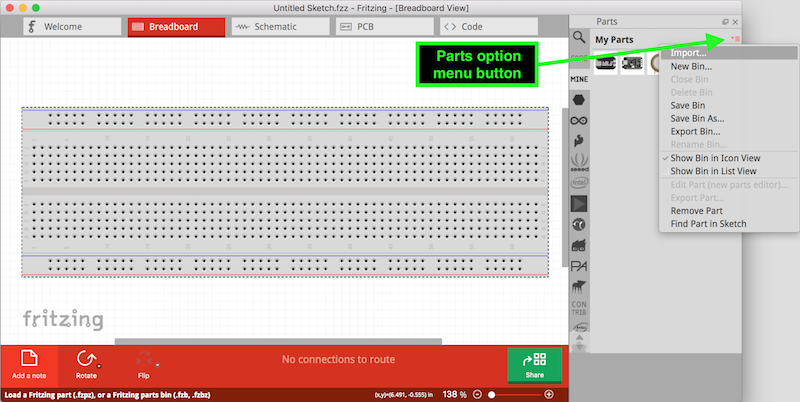
Task: Choose Export Bin... entry
Action: 729,132
